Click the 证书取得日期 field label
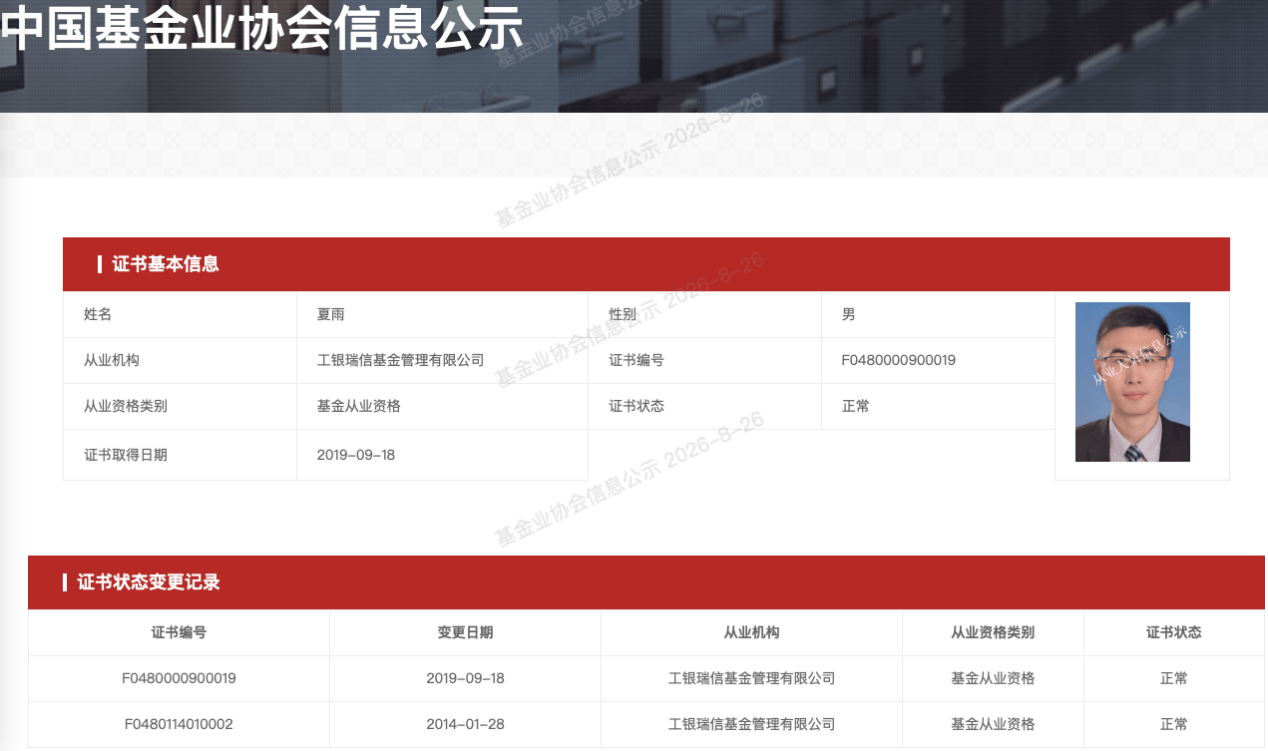Image resolution: width=1268 pixels, height=751 pixels. click(x=126, y=455)
